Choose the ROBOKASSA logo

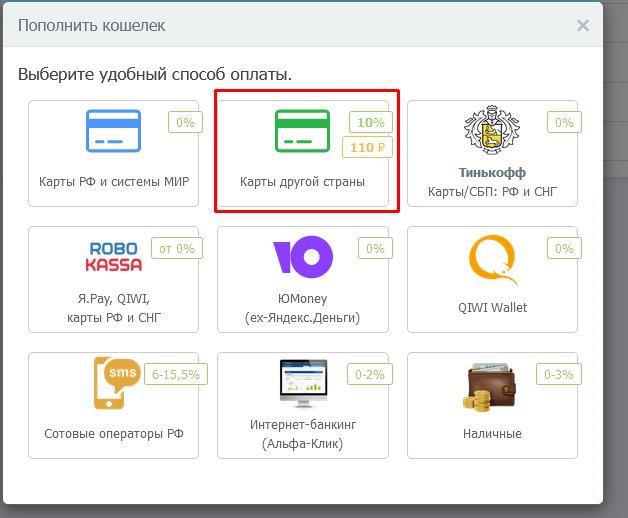(114, 257)
